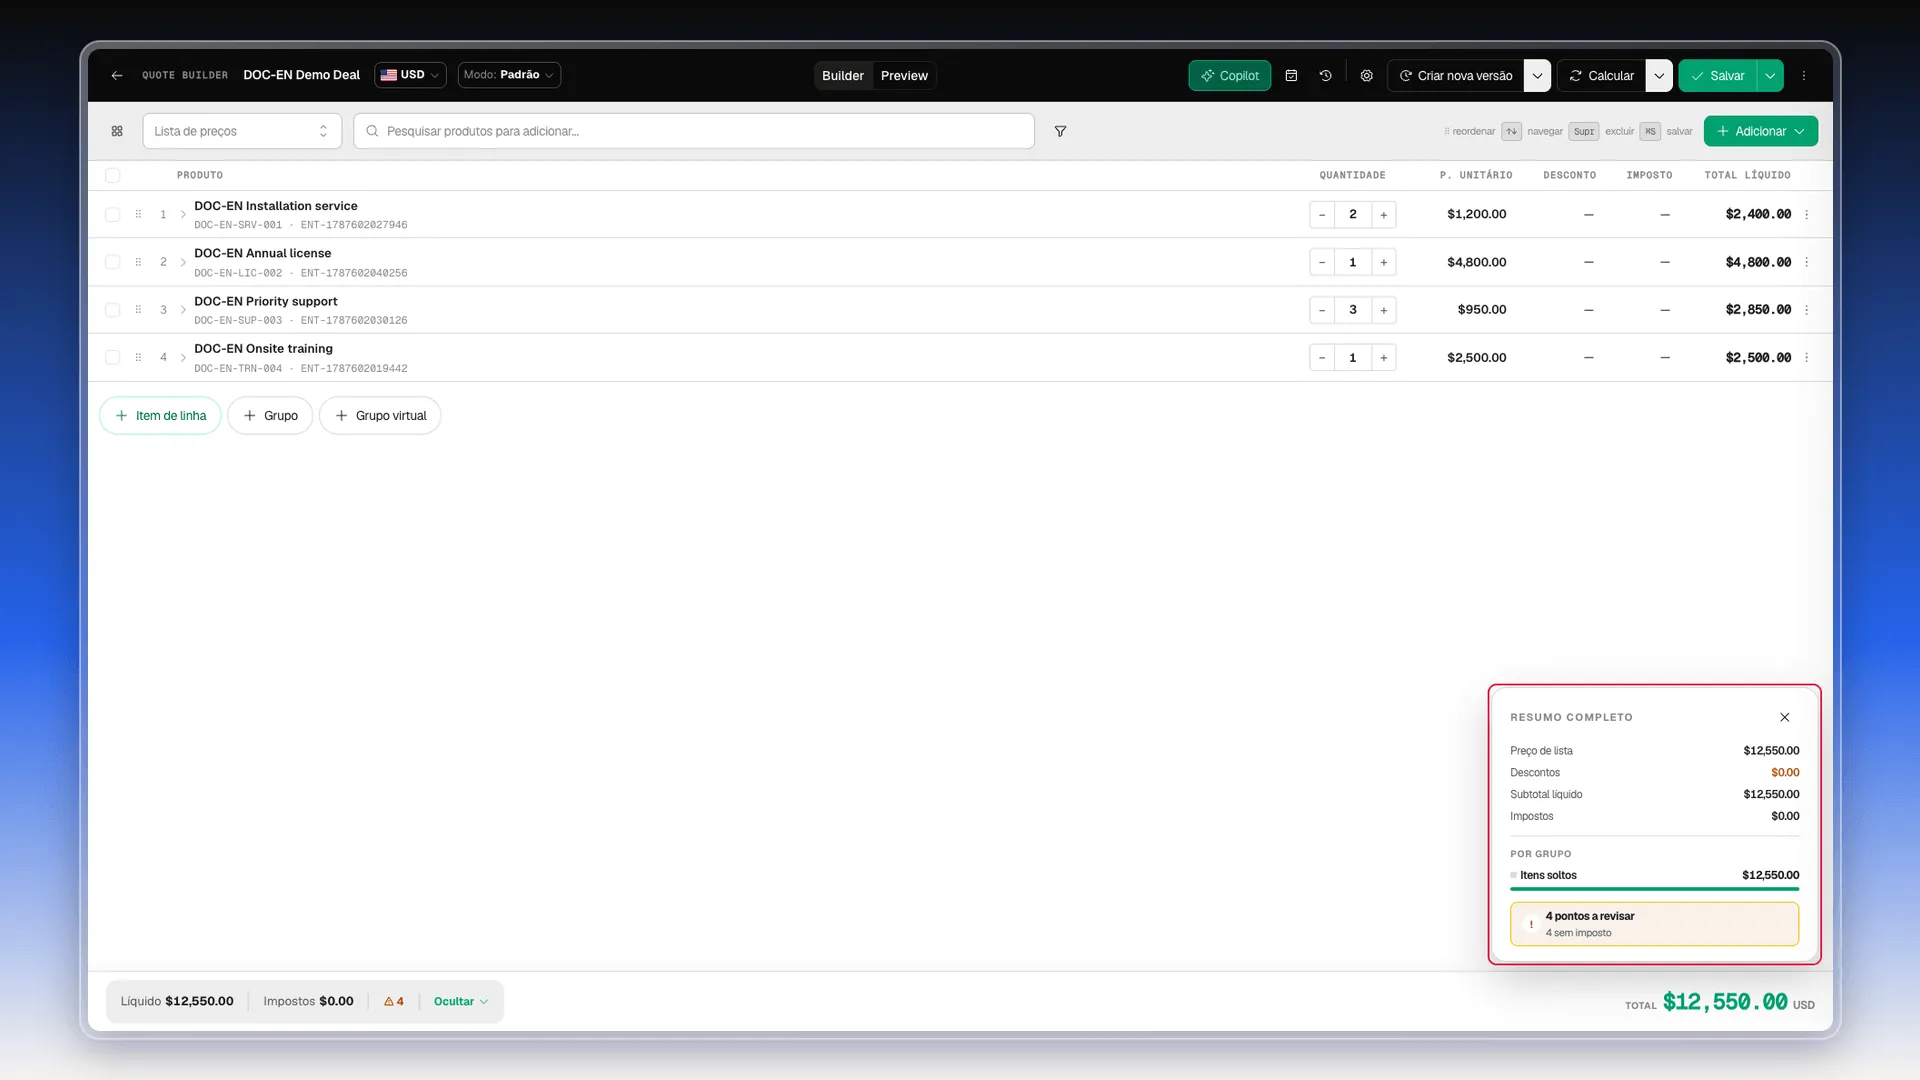Screen dimensions: 1920x1080
Task: Click Criar nova versão button
Action: pyautogui.click(x=1456, y=76)
